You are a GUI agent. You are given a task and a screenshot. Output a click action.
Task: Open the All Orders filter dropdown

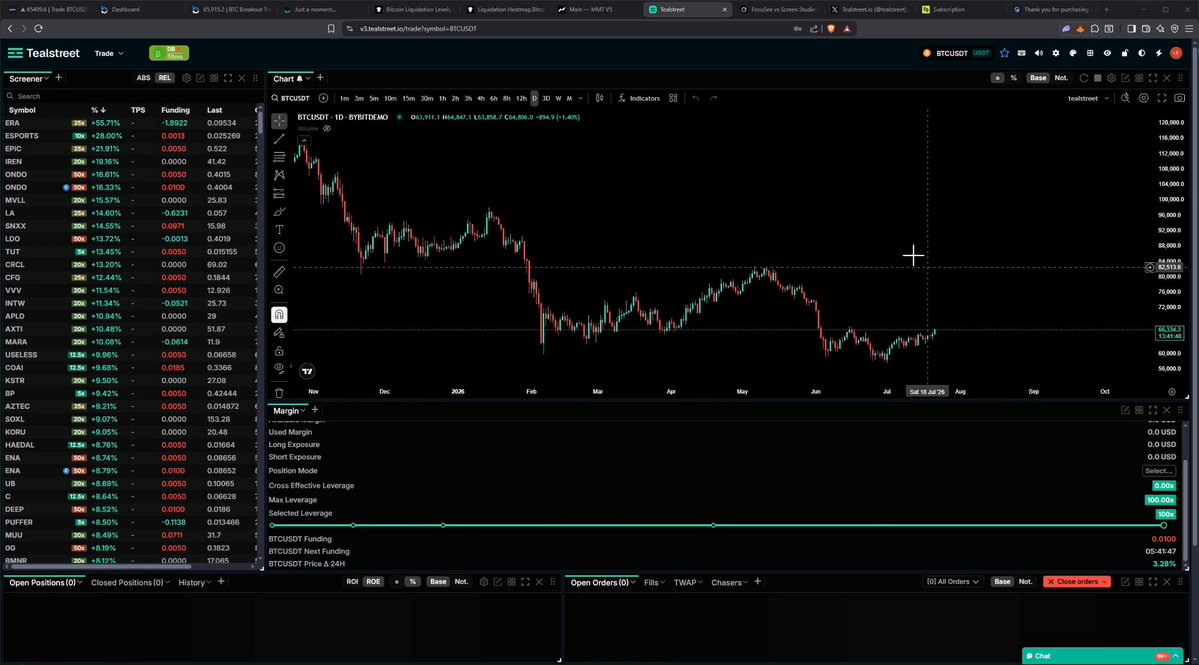(x=952, y=582)
